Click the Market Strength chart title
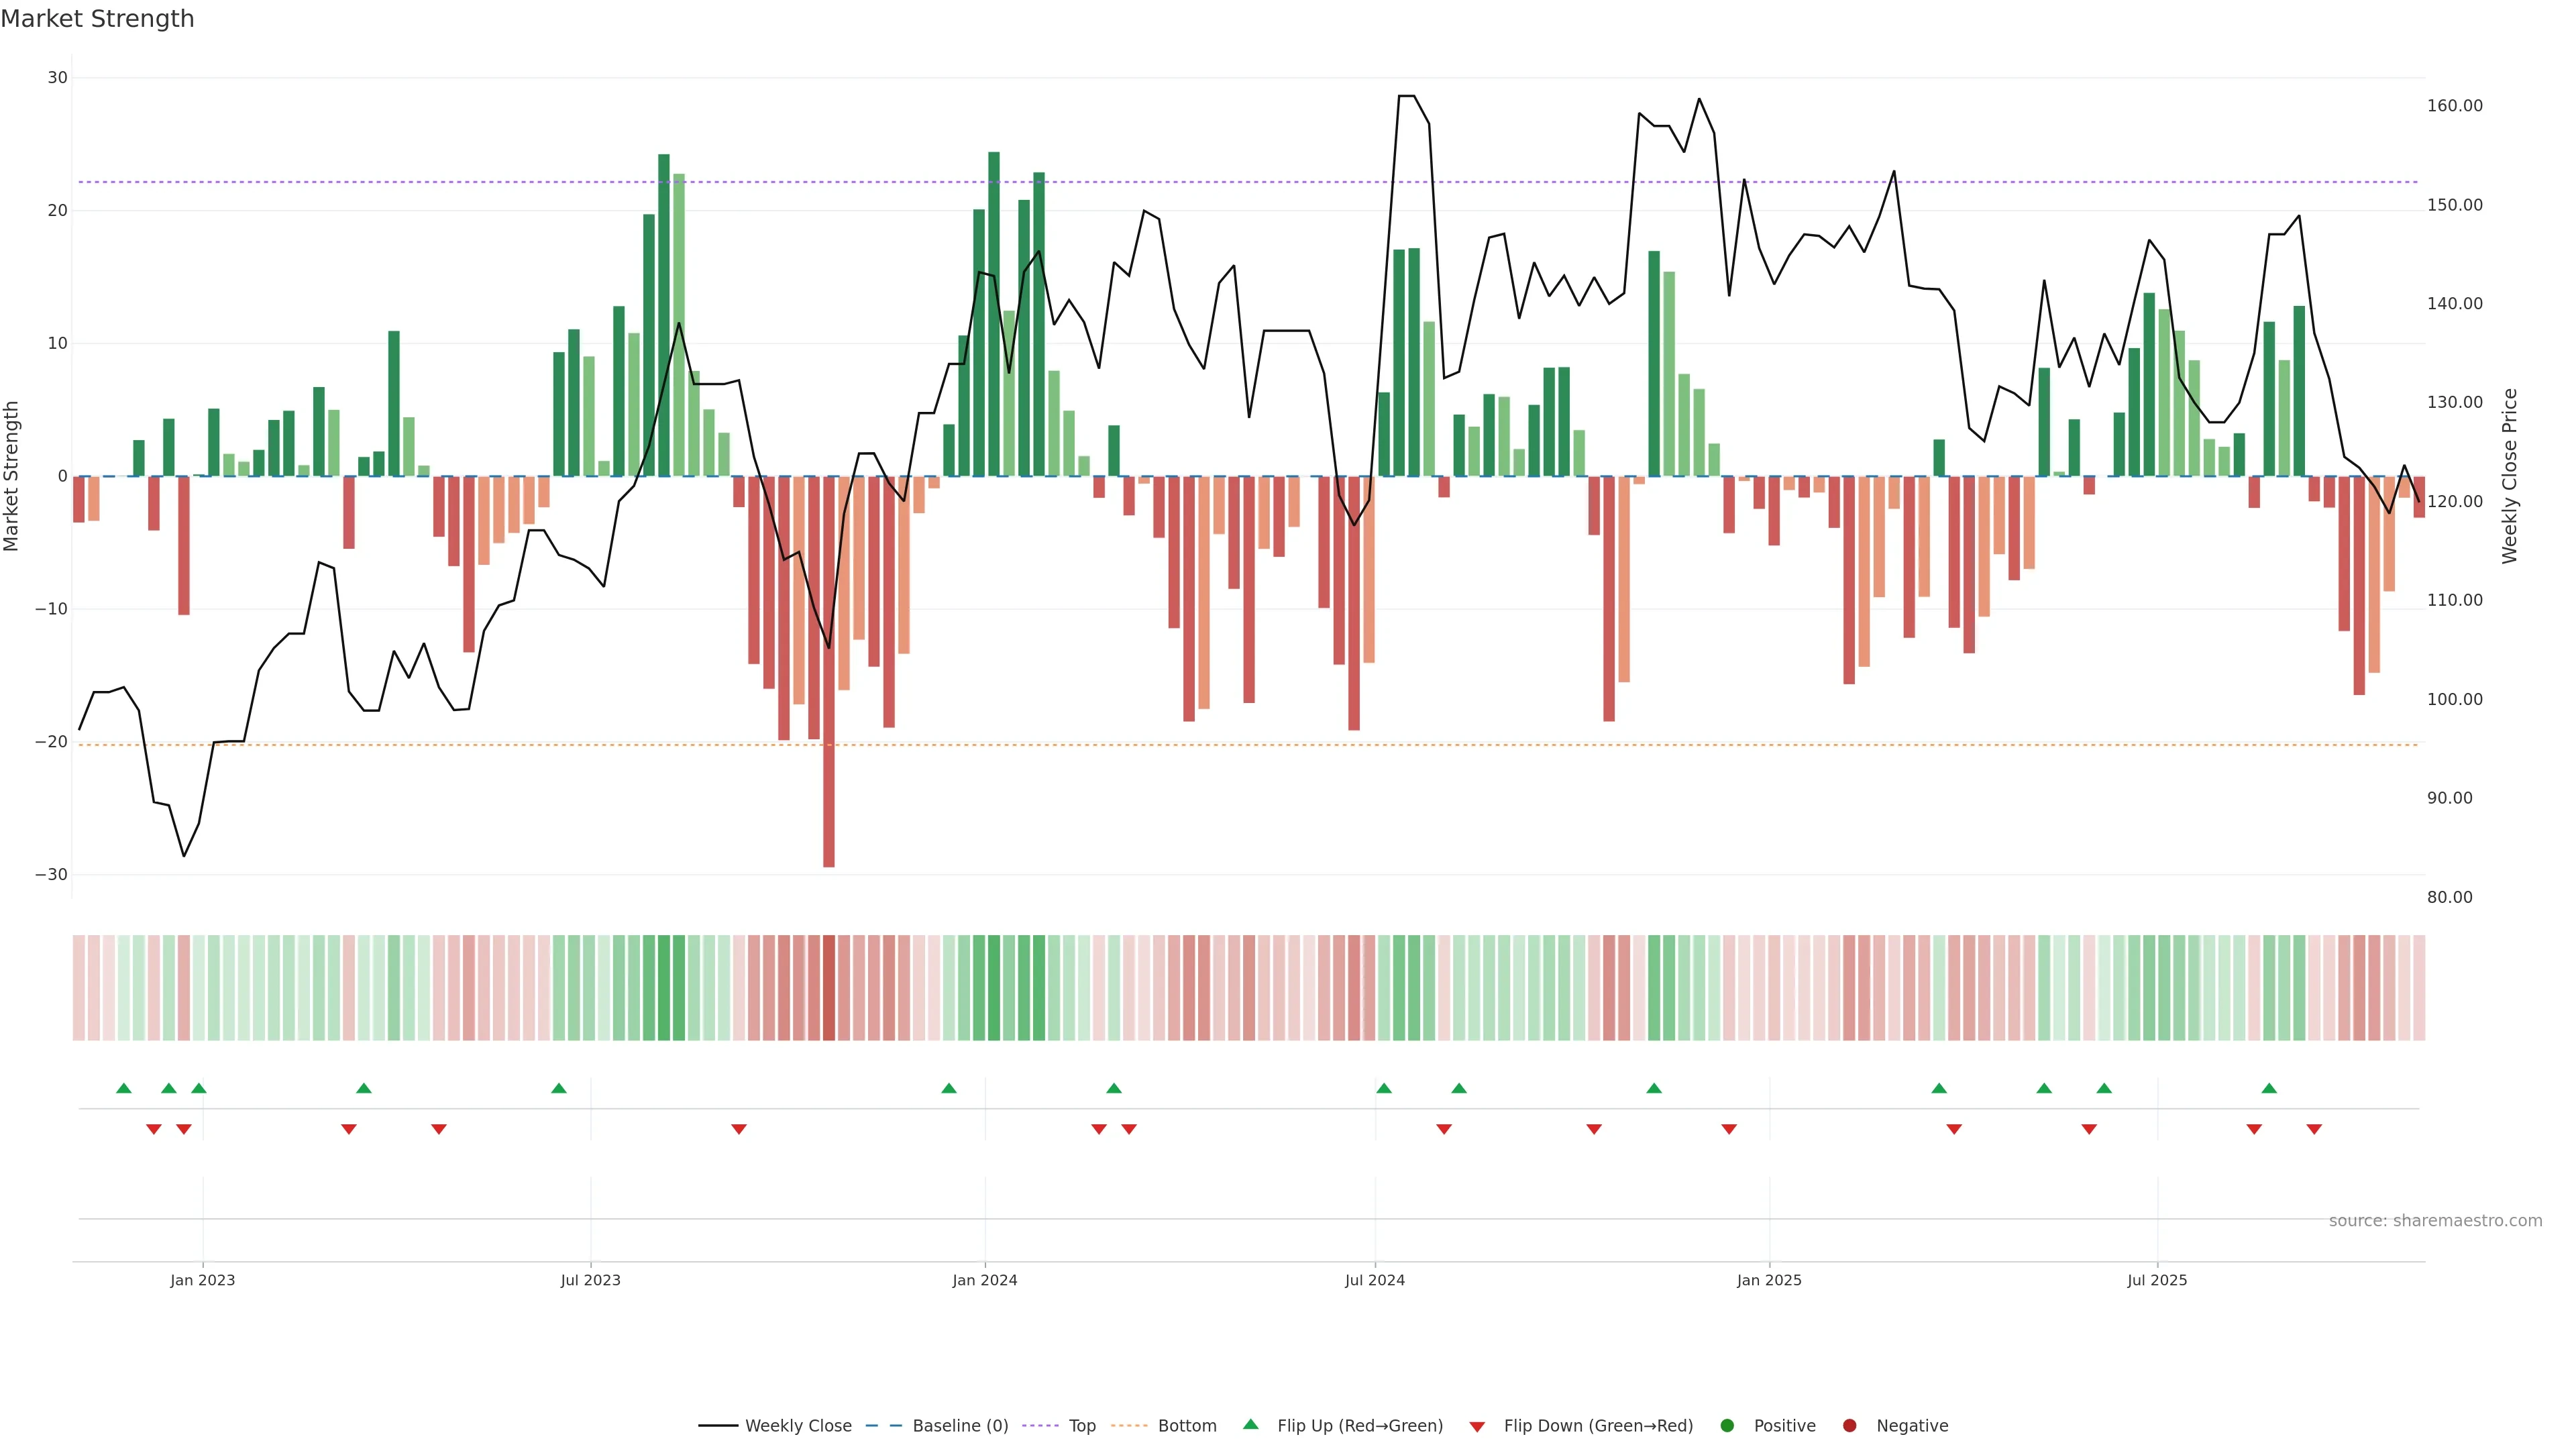The image size is (2576, 1449). (x=97, y=19)
